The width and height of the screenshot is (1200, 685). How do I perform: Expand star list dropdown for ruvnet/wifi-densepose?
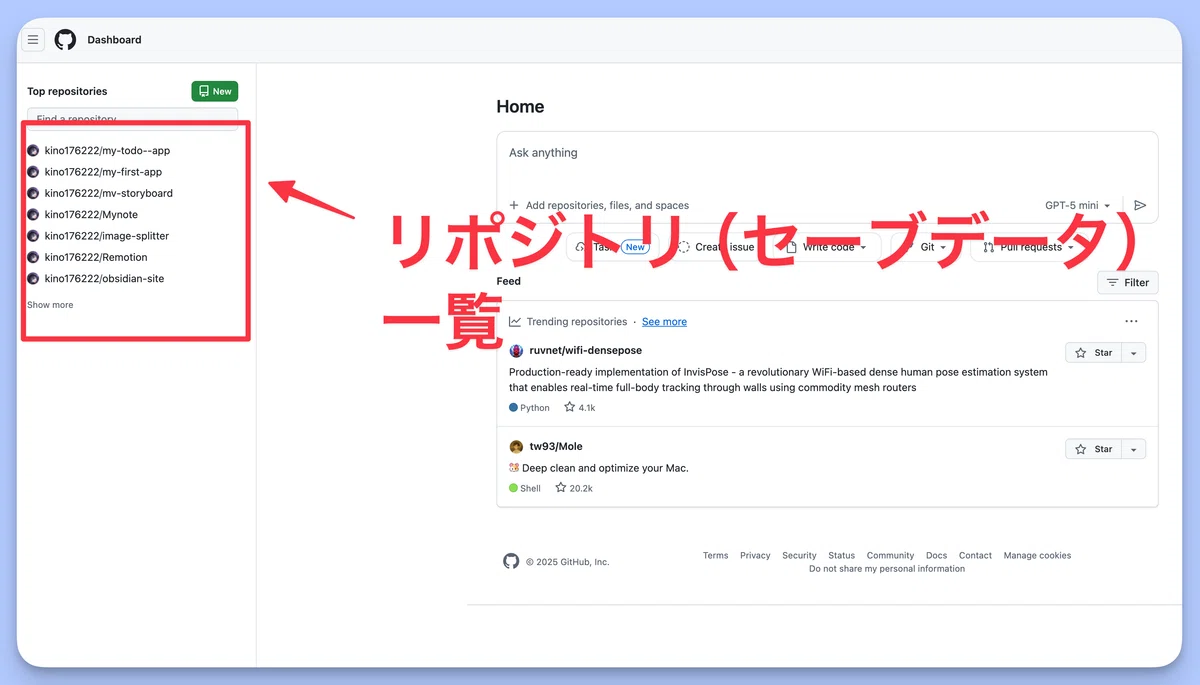[x=1134, y=353]
